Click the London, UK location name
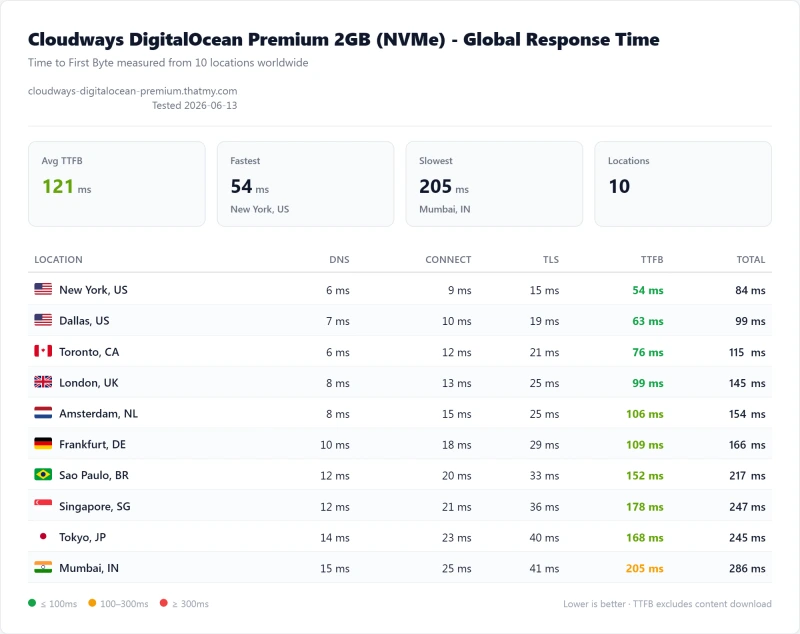The width and height of the screenshot is (800, 634). tap(89, 383)
